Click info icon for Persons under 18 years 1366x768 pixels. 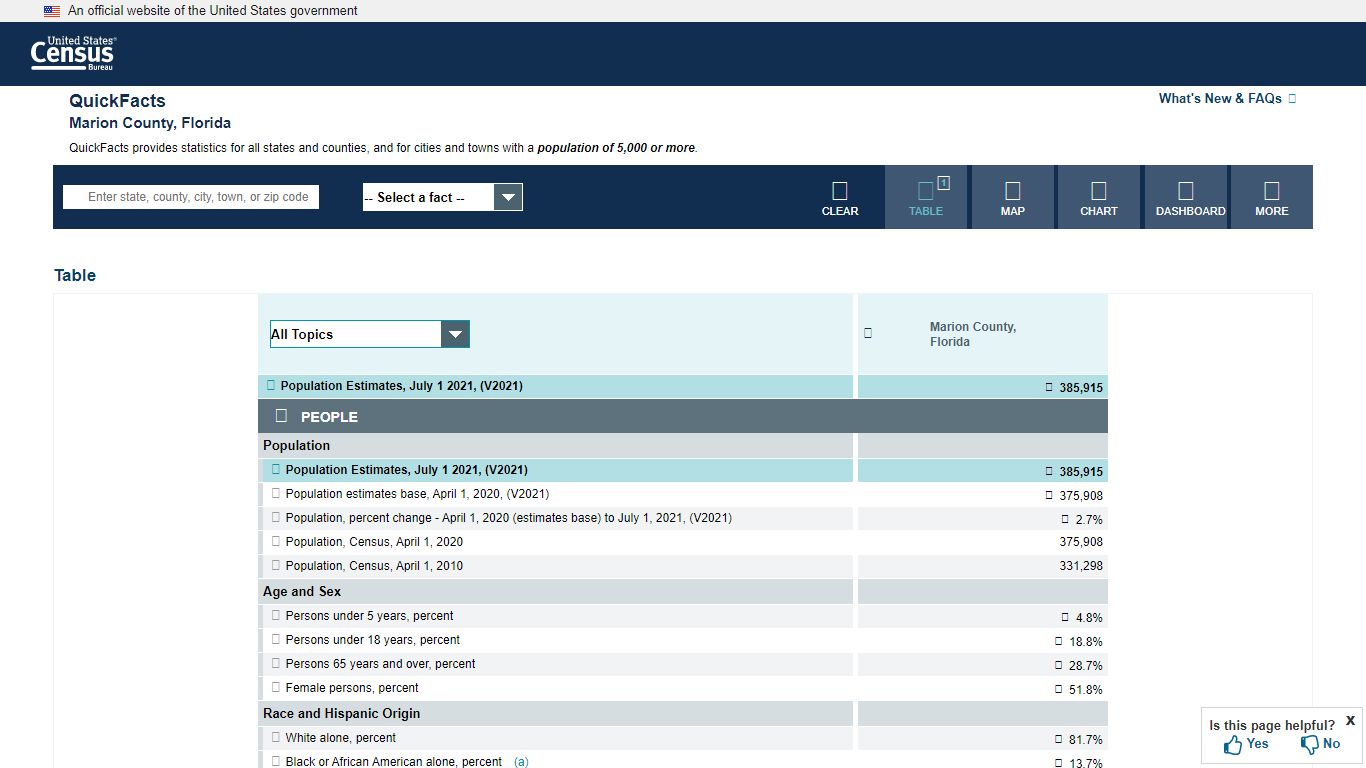click(x=276, y=639)
